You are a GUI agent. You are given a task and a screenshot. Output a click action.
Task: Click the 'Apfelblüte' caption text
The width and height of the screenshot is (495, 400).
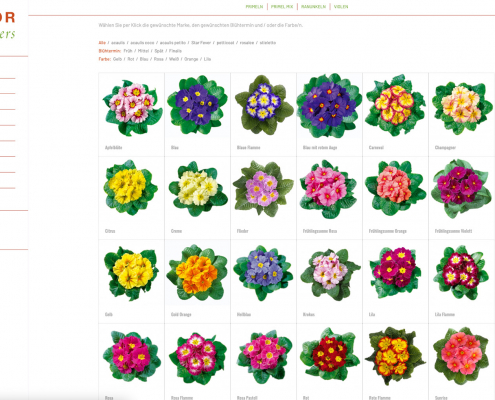[x=113, y=147]
